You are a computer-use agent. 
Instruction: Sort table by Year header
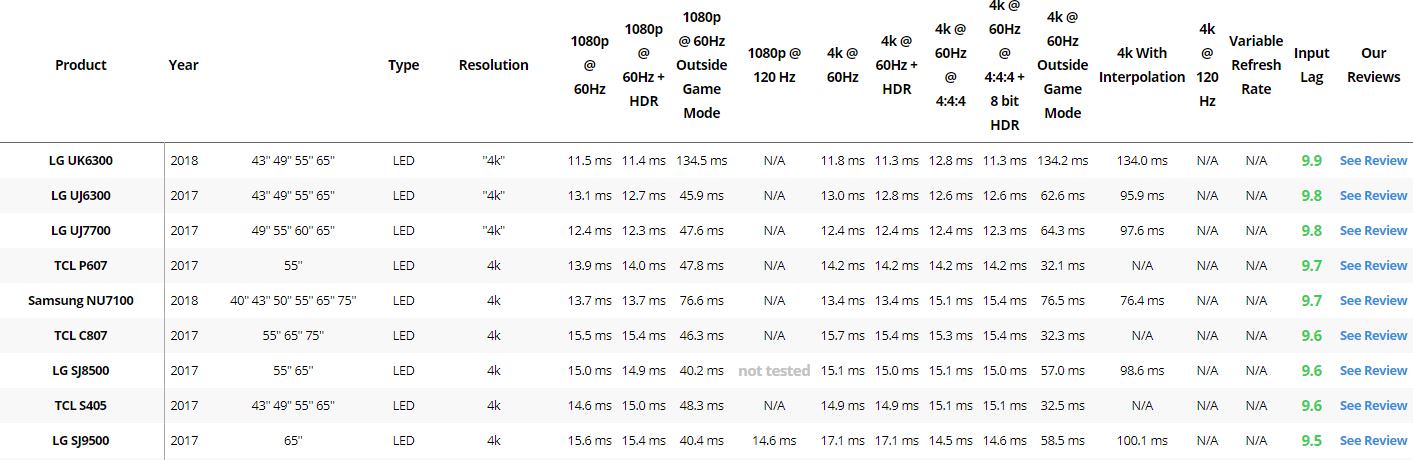[183, 65]
